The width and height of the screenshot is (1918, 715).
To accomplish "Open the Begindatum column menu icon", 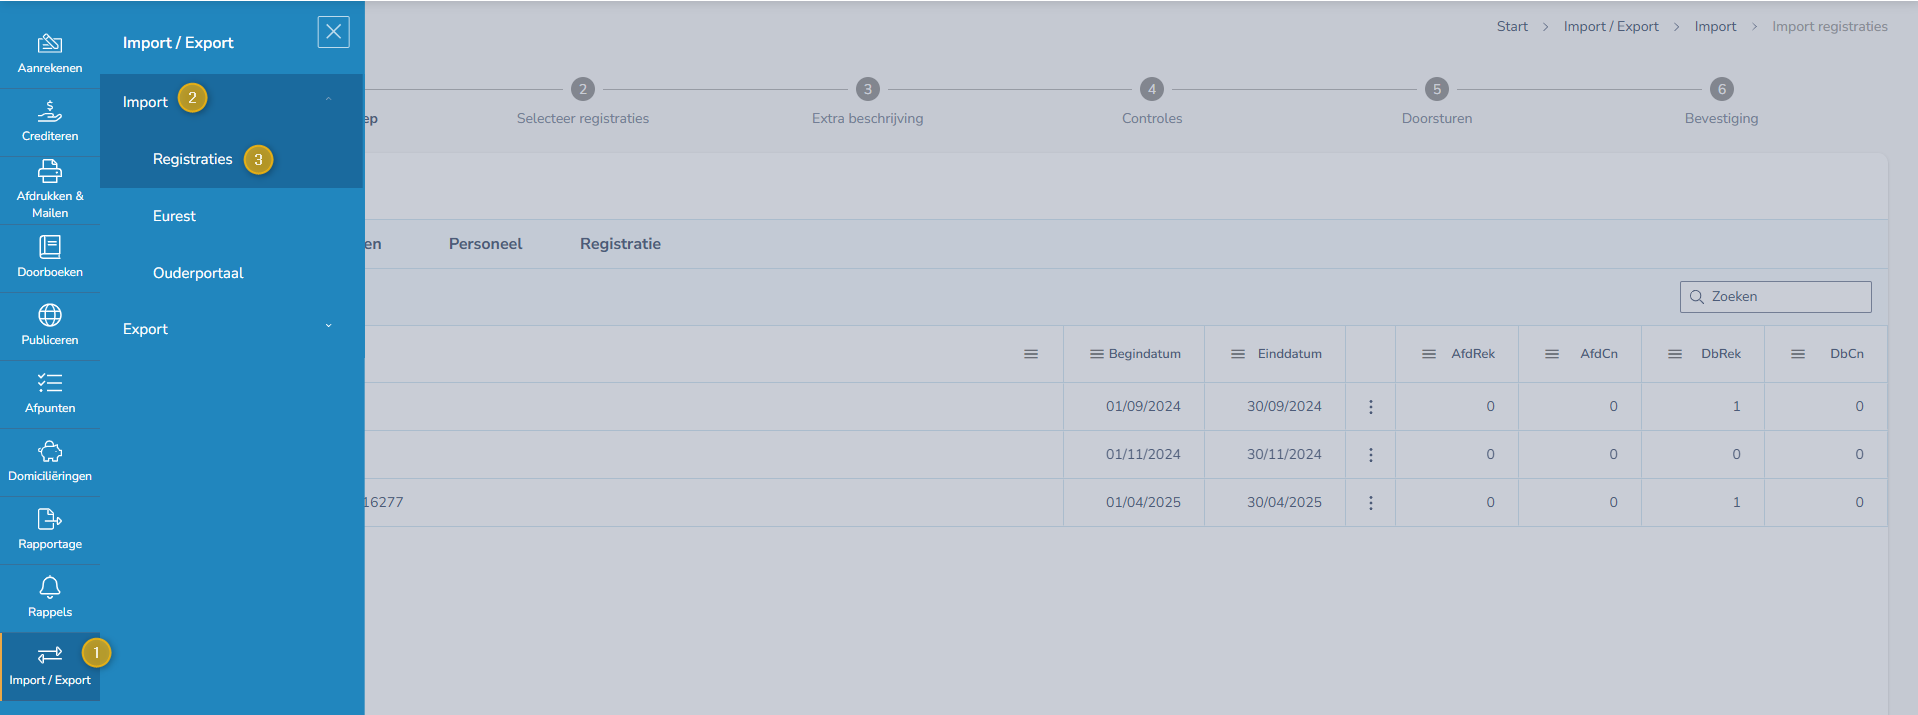I will (1096, 354).
